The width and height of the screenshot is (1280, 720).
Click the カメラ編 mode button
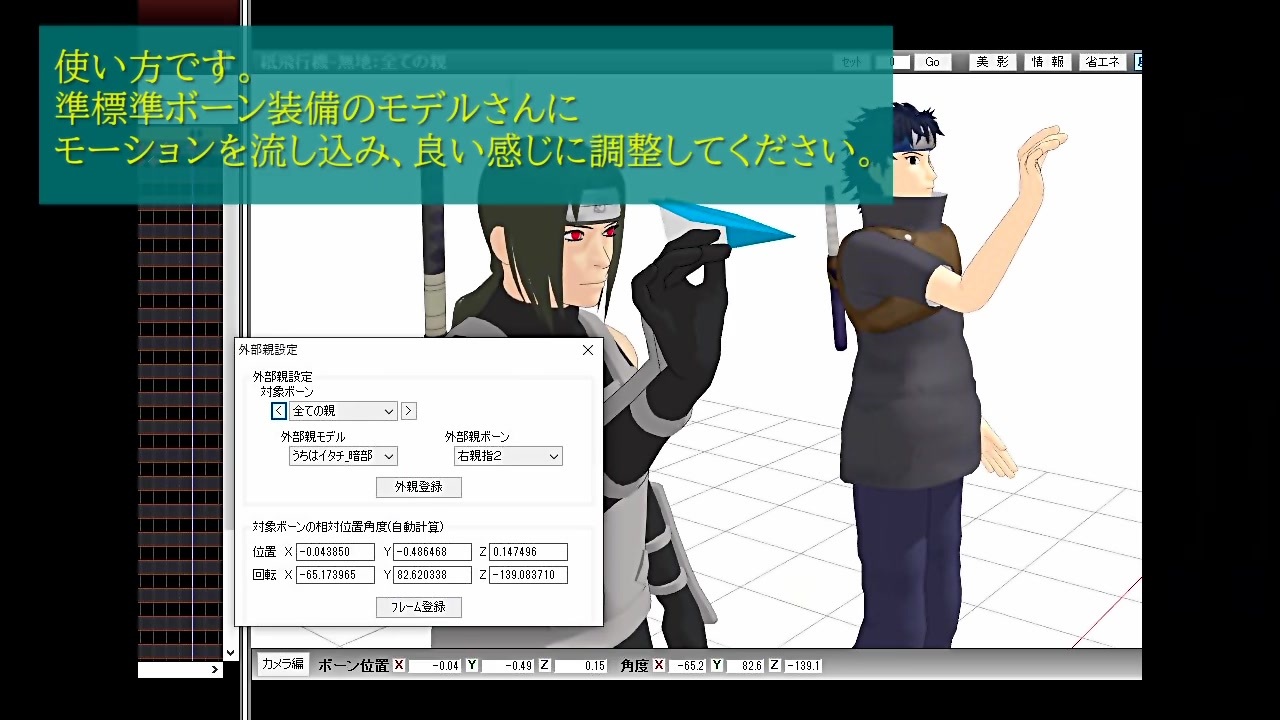pyautogui.click(x=283, y=664)
